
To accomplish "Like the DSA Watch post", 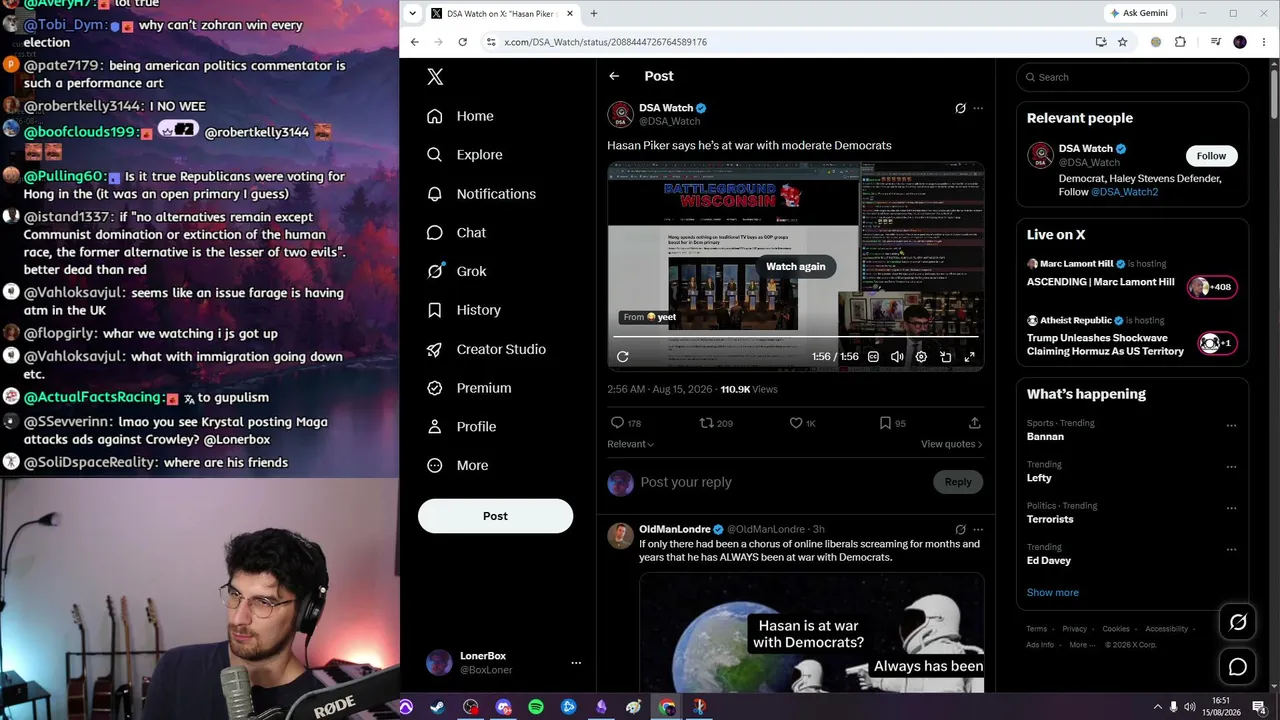I will tap(796, 423).
